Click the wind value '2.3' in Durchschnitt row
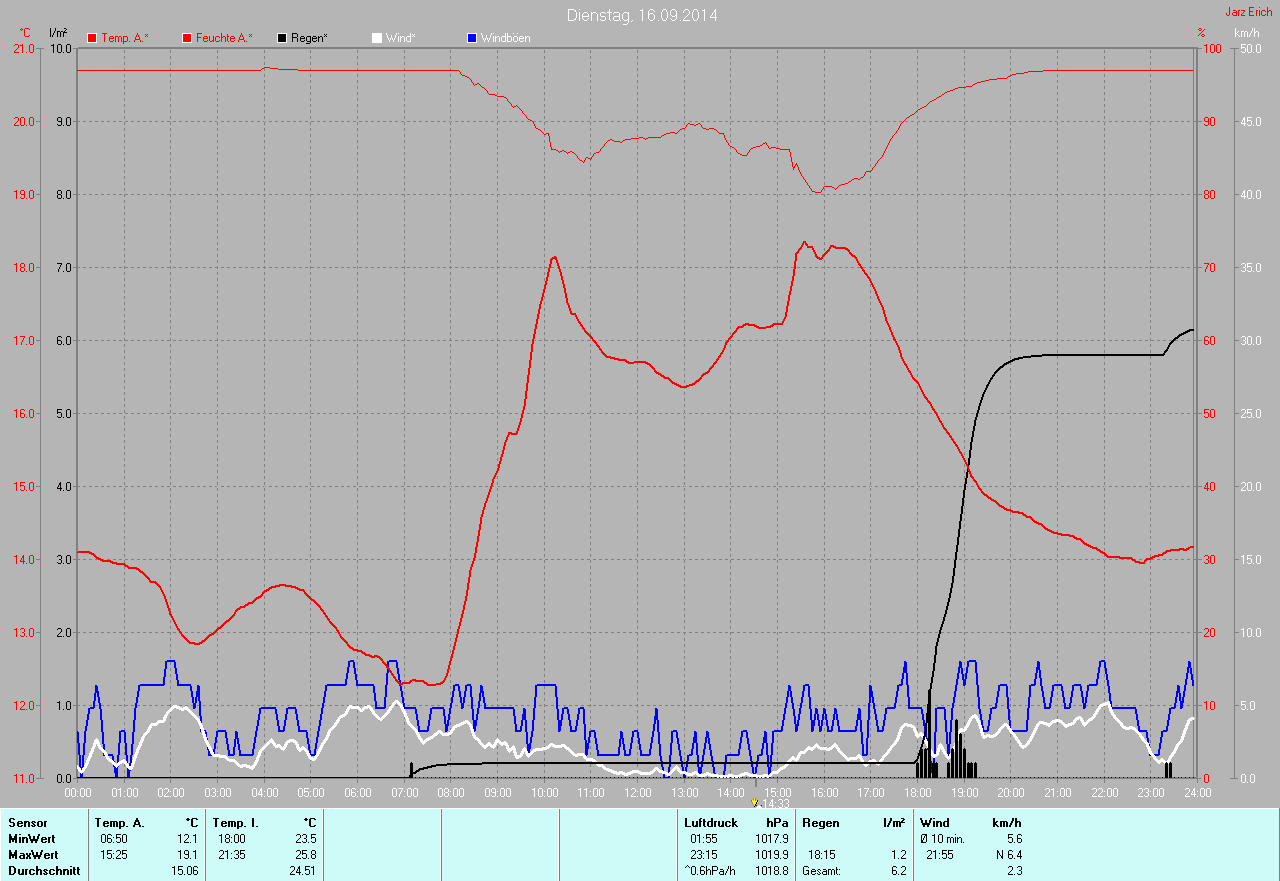Screen dimensions: 1280x881 point(1014,871)
